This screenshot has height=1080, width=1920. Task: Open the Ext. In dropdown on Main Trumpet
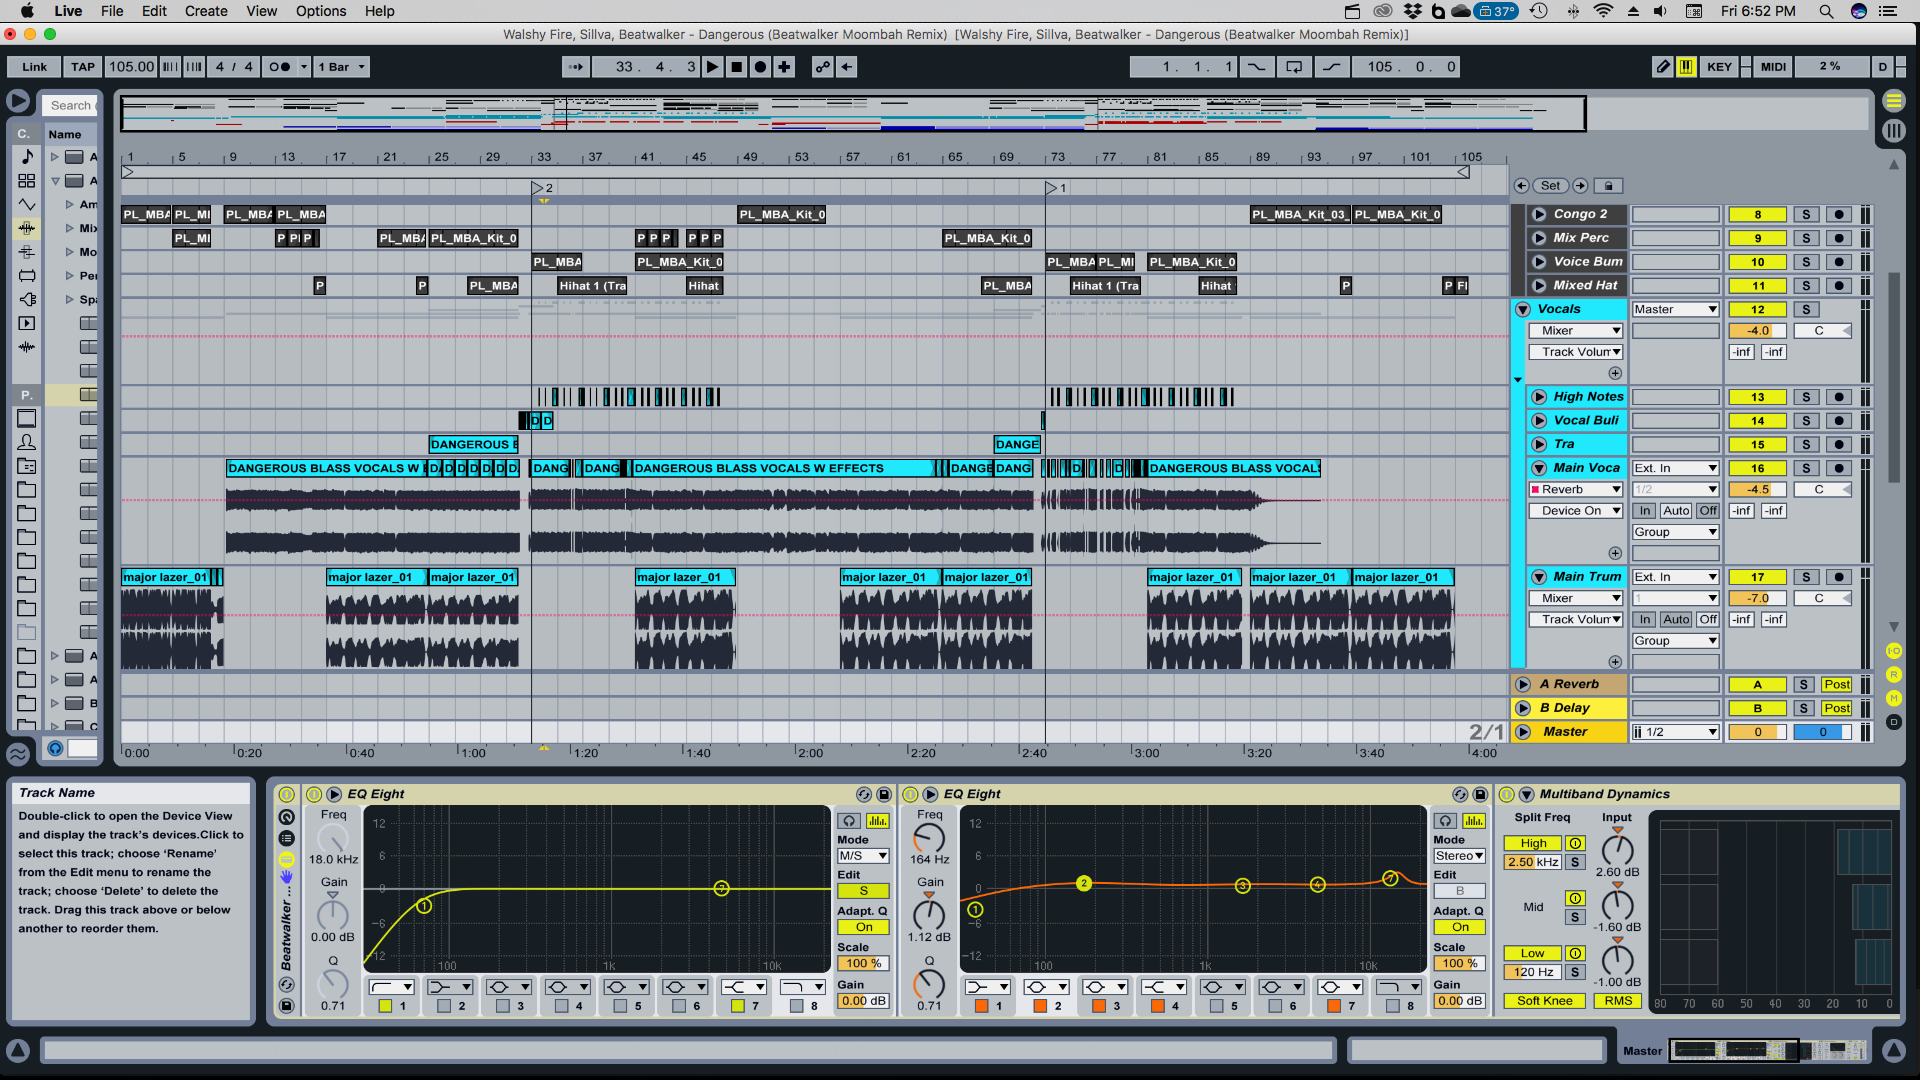(1674, 577)
